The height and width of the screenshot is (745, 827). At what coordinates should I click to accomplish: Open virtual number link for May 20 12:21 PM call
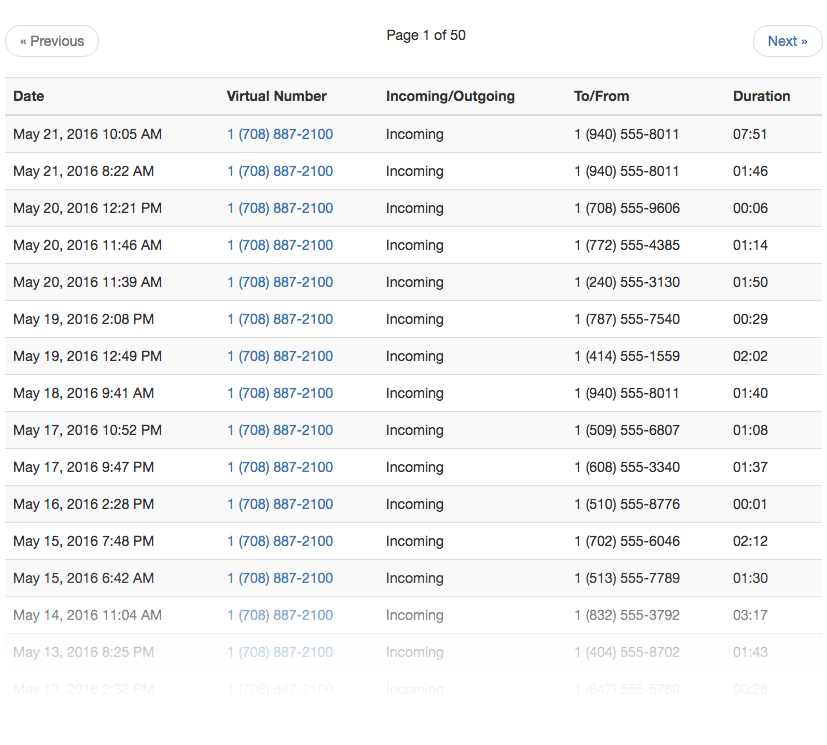pyautogui.click(x=280, y=208)
